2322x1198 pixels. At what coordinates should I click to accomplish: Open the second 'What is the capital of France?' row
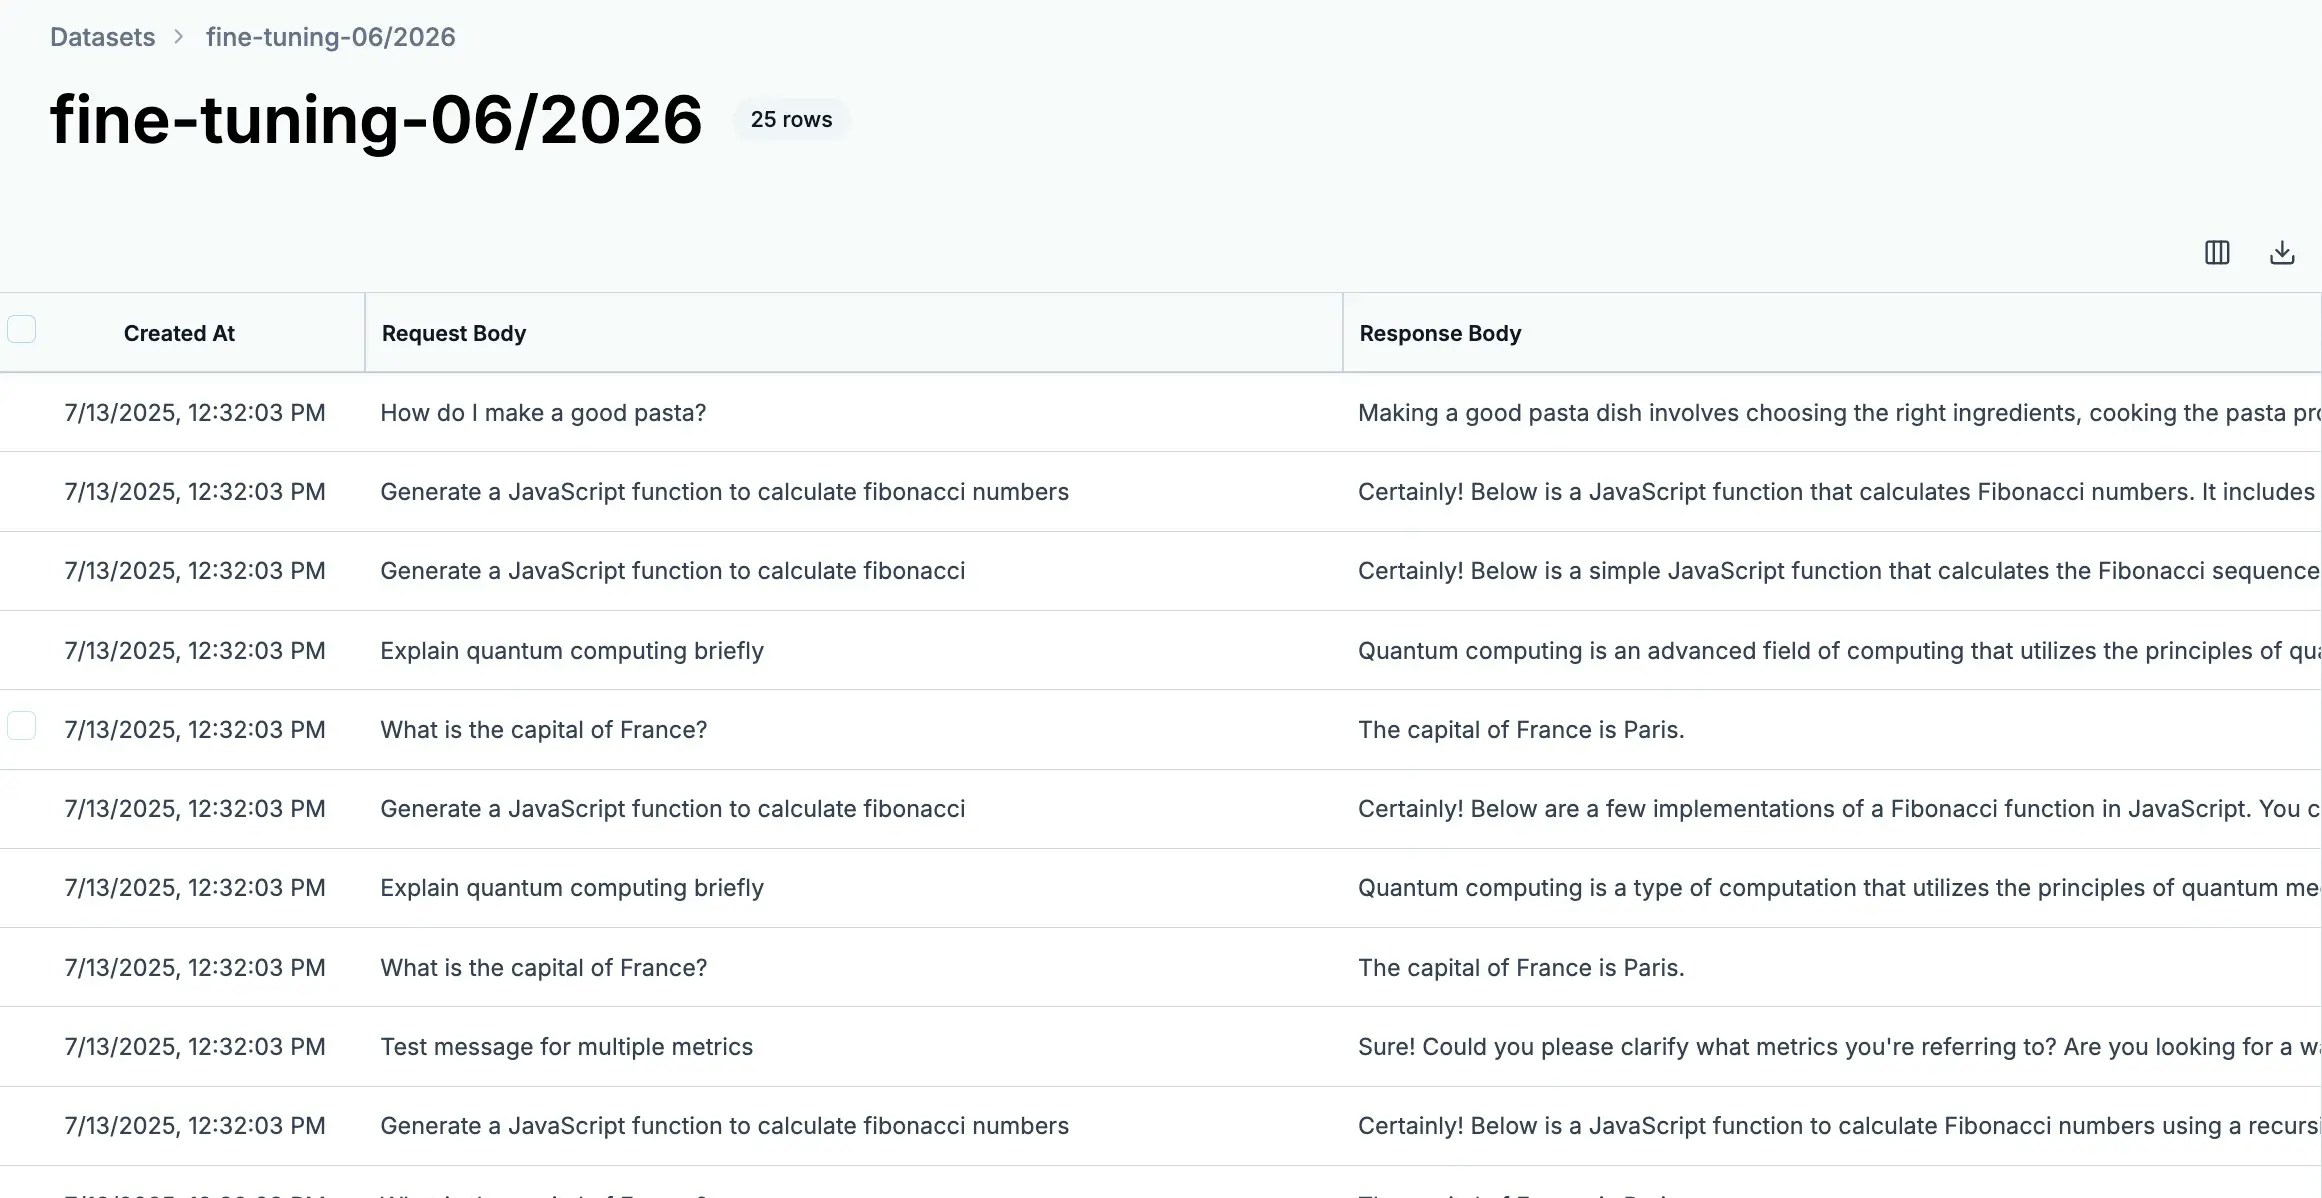542,967
